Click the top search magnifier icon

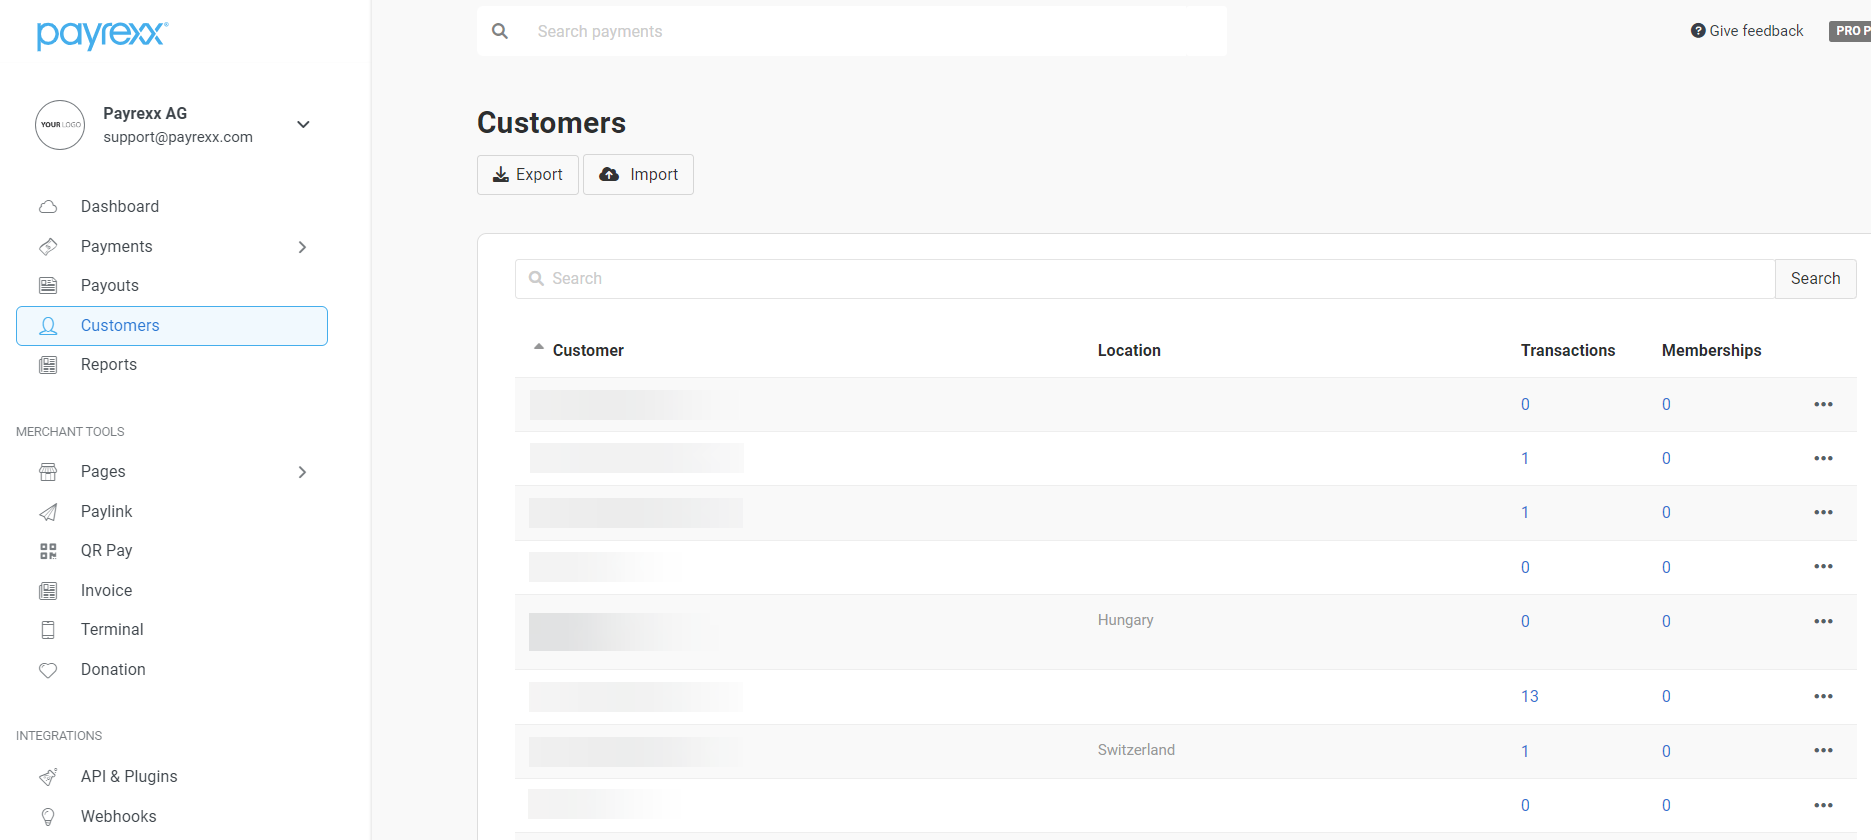(500, 31)
